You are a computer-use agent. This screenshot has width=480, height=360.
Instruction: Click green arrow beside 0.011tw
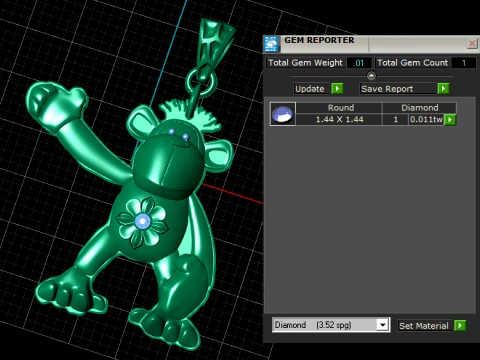click(x=450, y=120)
